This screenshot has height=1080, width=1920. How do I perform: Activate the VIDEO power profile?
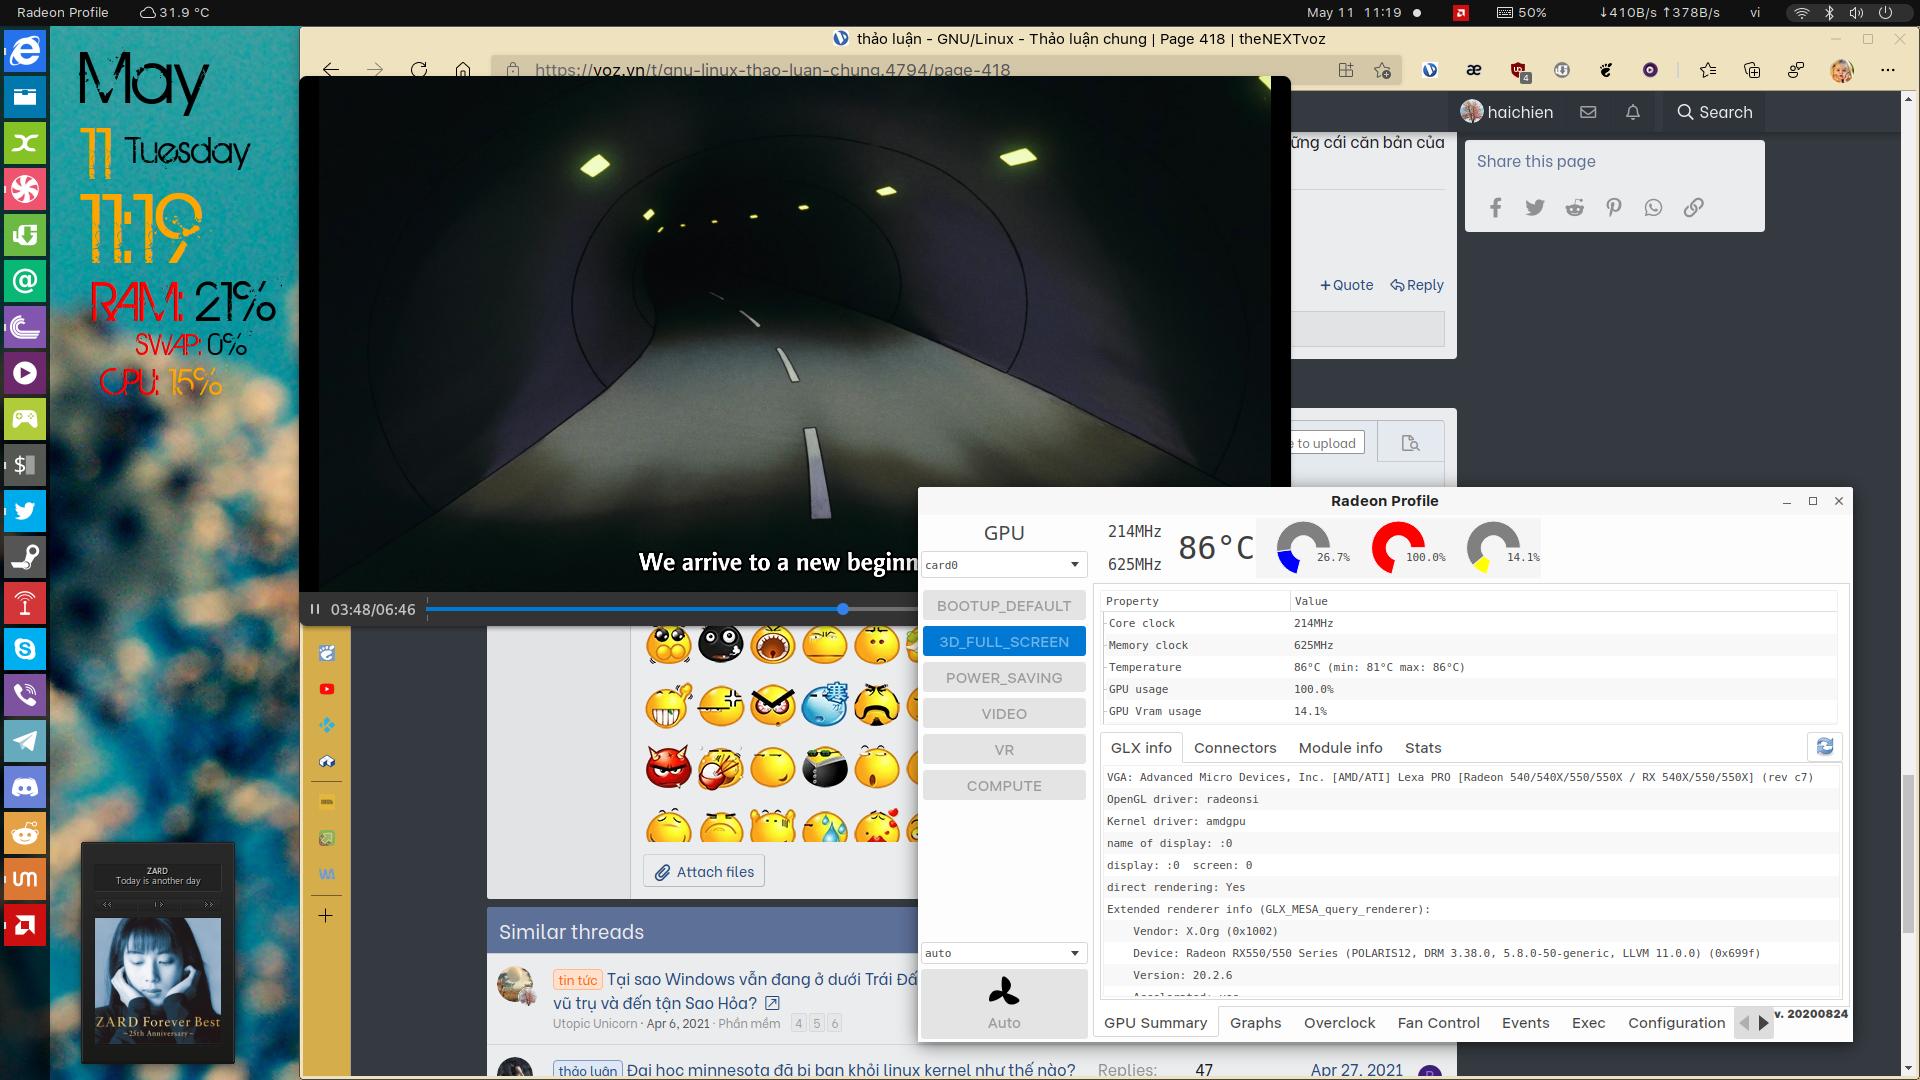(1004, 714)
